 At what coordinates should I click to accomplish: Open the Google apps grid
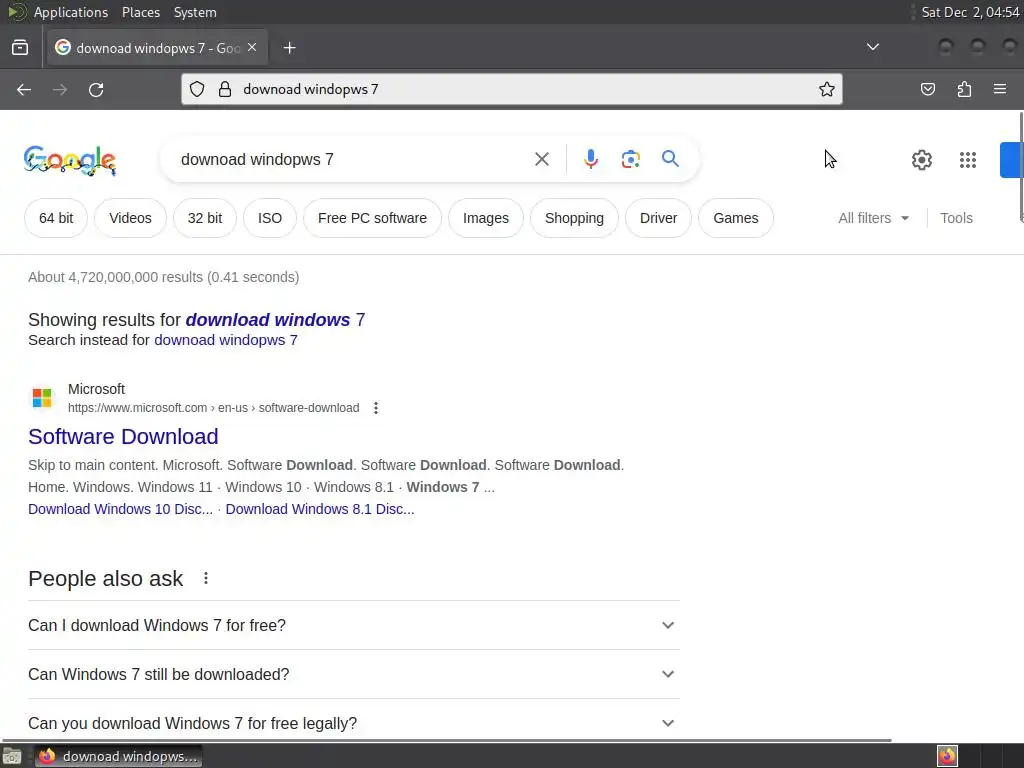pos(968,160)
